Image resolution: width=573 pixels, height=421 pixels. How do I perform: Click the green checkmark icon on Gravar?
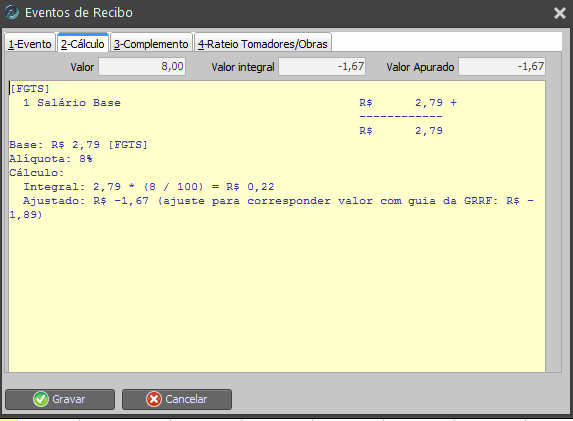pyautogui.click(x=41, y=399)
